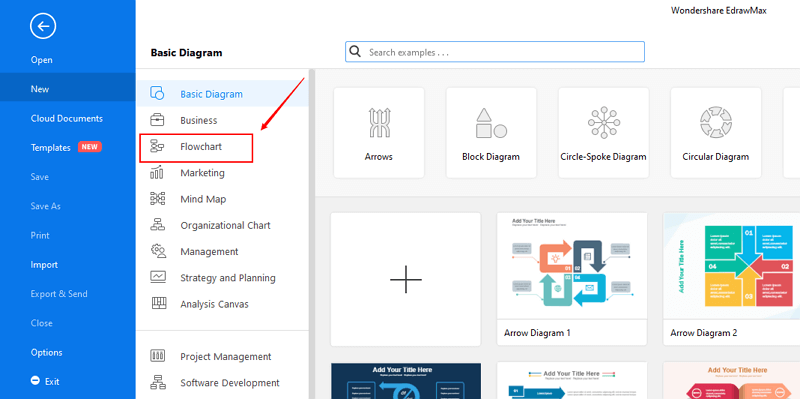Click the Mind Map category icon
The height and width of the screenshot is (399, 800).
click(157, 199)
